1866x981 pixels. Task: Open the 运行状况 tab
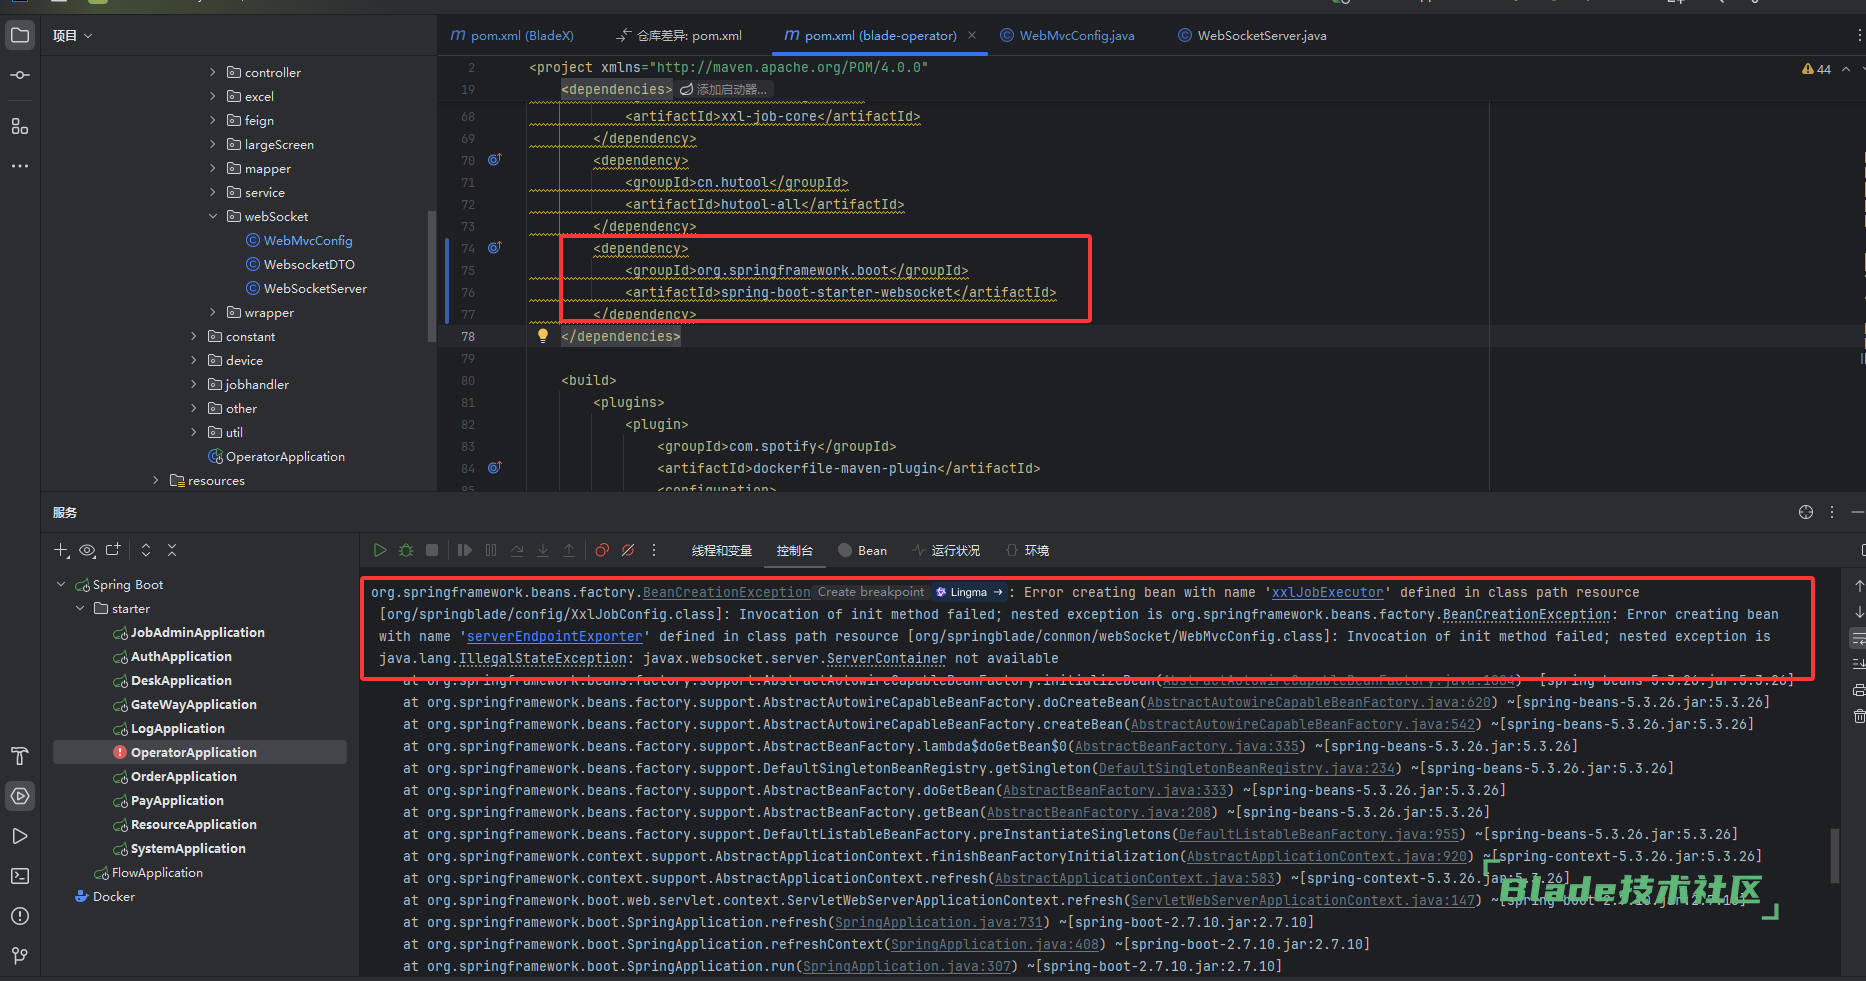(946, 551)
